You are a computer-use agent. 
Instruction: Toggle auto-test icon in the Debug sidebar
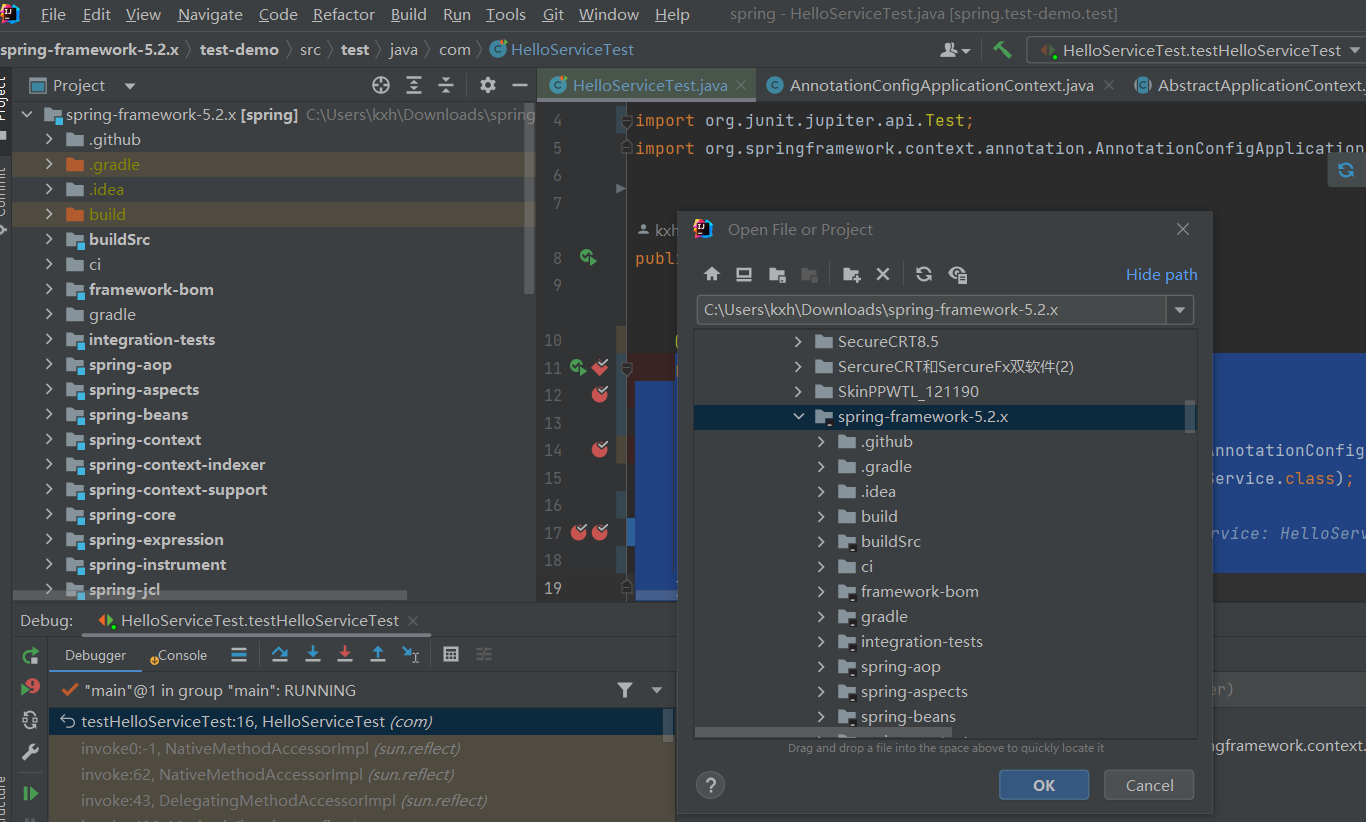(x=31, y=720)
